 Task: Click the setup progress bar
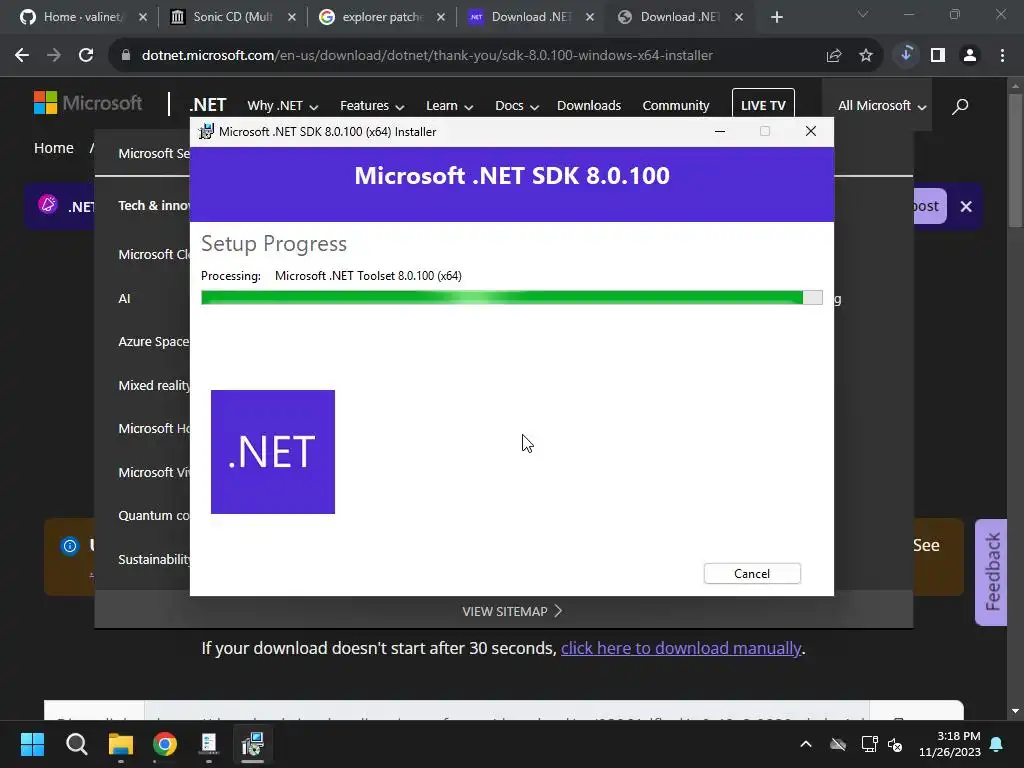click(x=511, y=298)
